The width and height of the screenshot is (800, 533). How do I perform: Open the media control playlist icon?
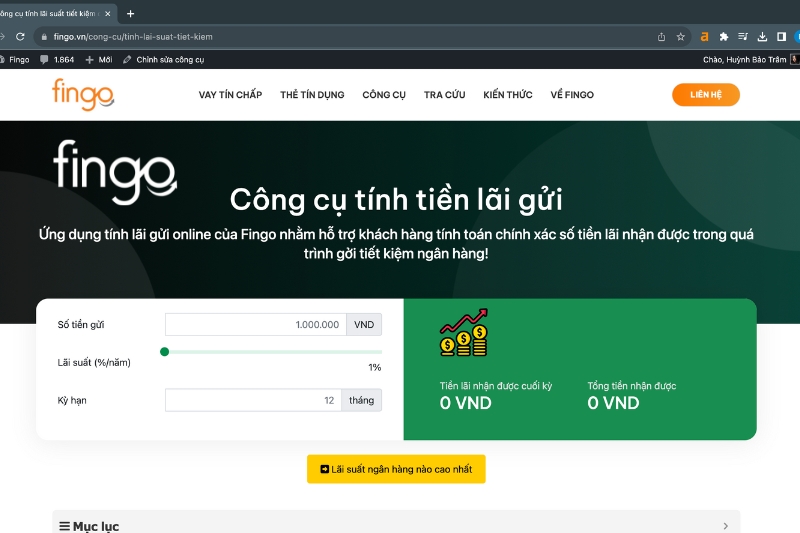[x=743, y=37]
